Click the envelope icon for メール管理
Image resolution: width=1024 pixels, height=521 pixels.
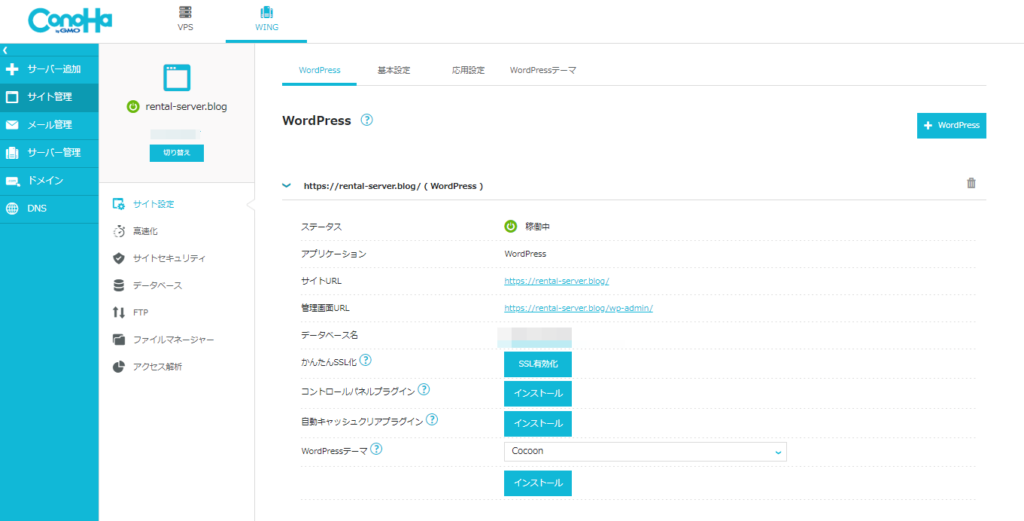click(x=12, y=125)
